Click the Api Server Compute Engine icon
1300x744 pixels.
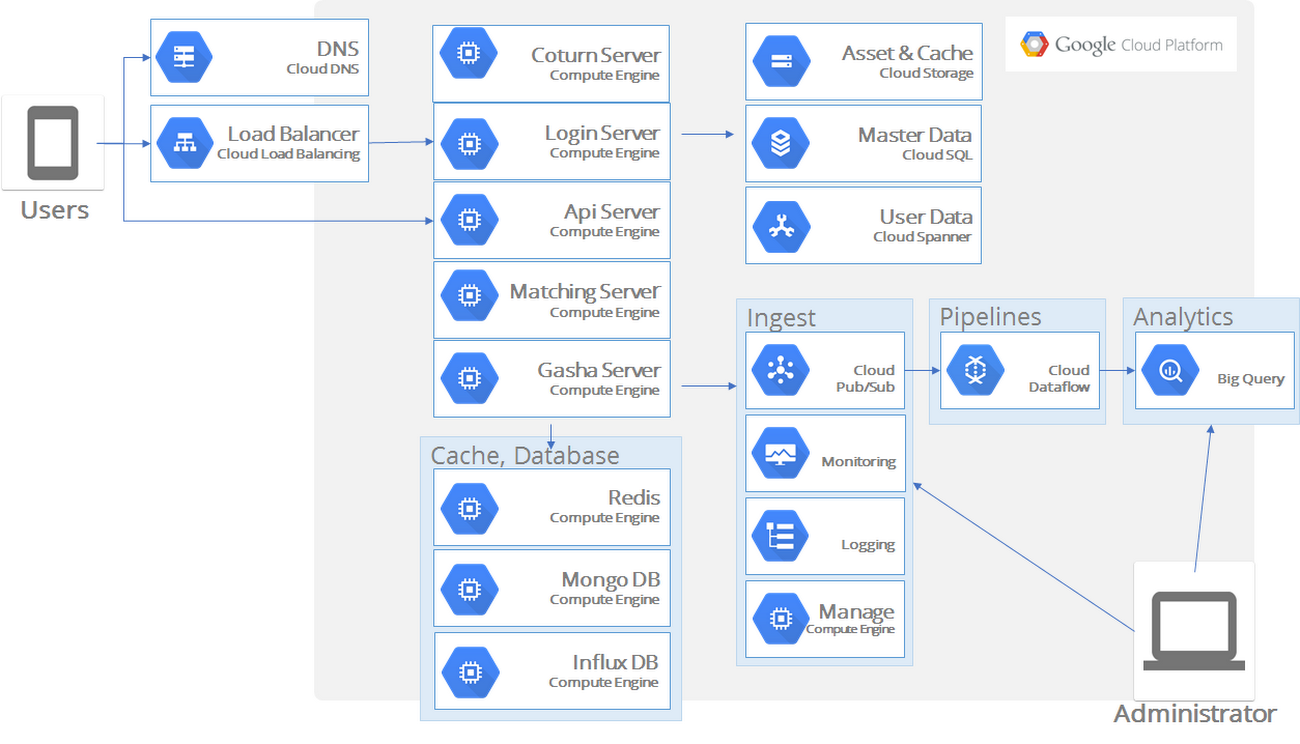[467, 220]
